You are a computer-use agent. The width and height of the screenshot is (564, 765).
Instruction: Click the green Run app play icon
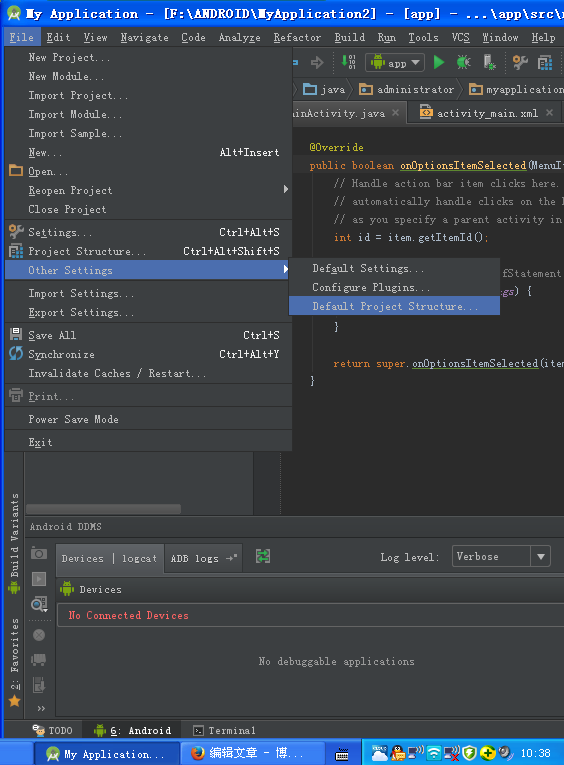(439, 62)
